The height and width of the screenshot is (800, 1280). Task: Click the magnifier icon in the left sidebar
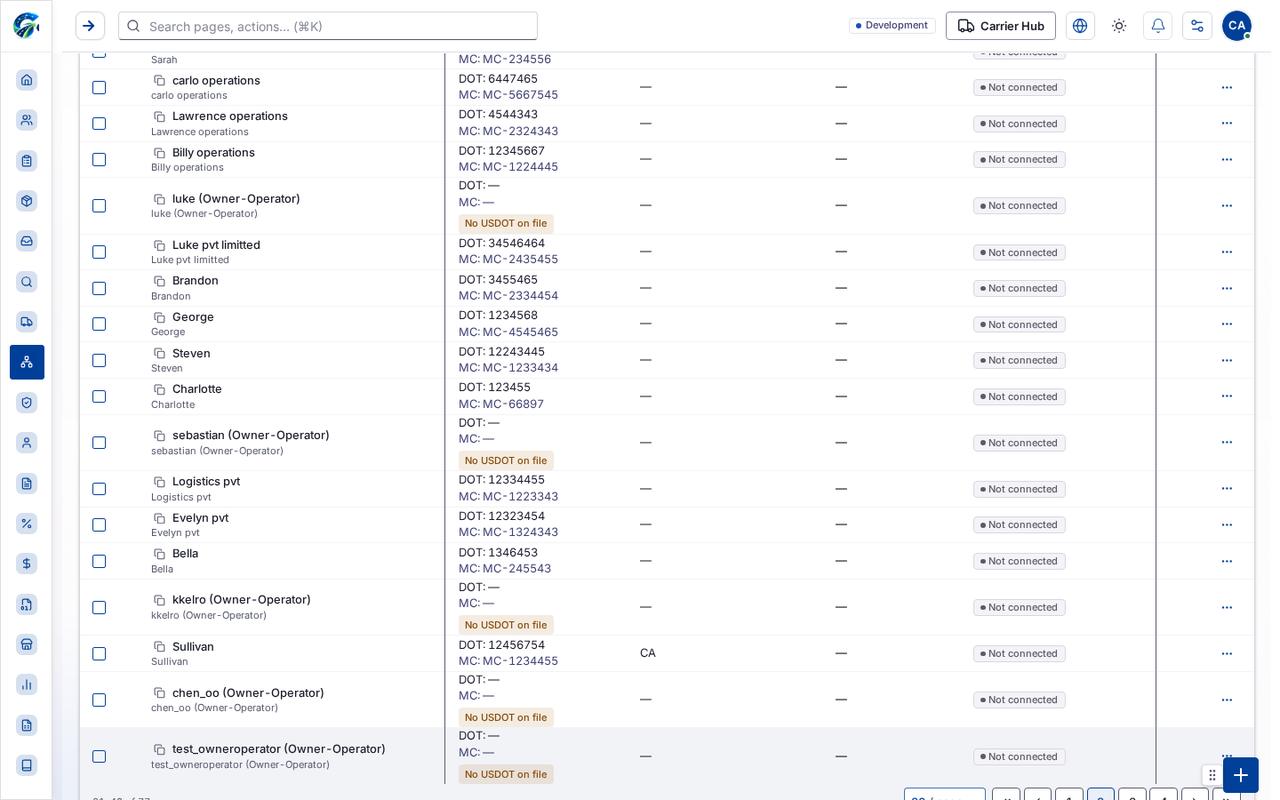[27, 282]
